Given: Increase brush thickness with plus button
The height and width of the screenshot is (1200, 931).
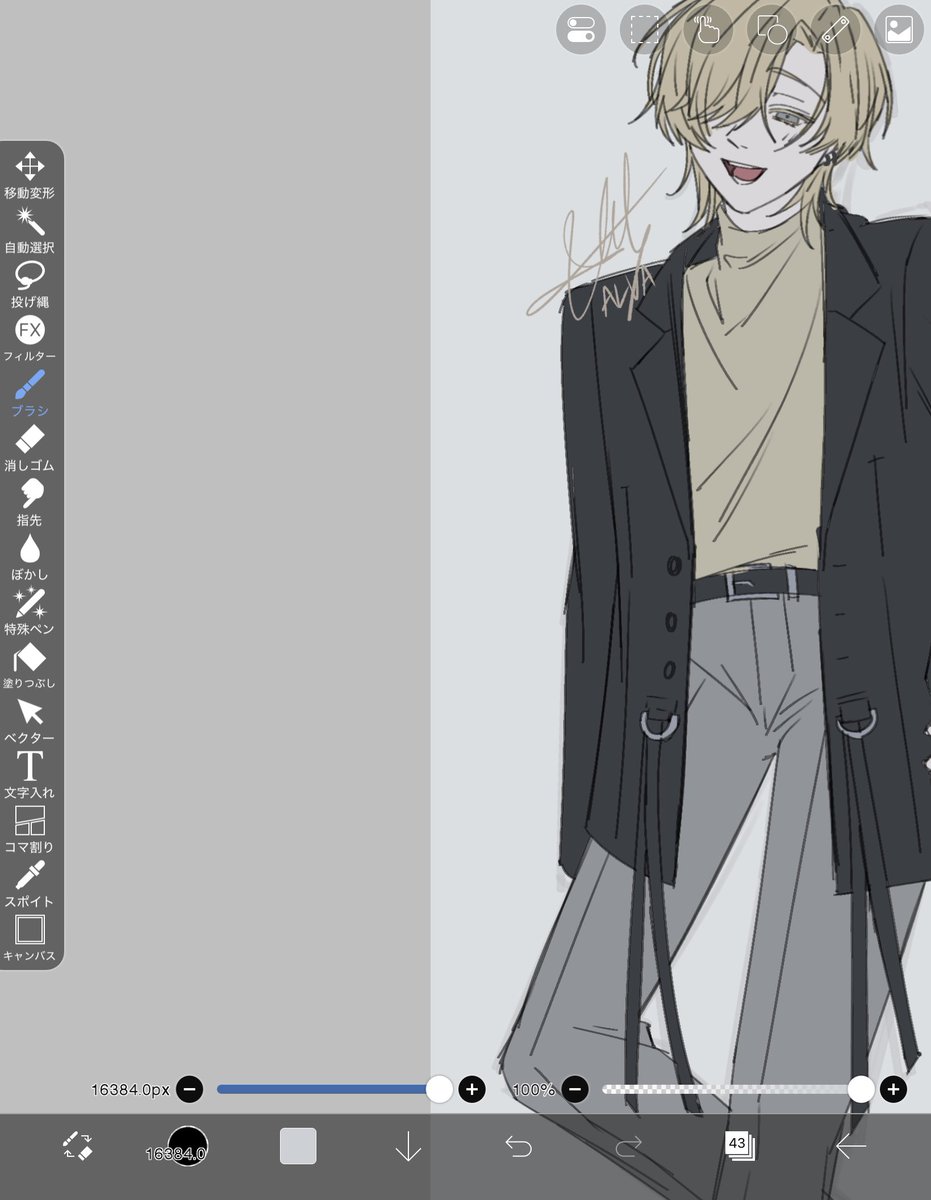Looking at the screenshot, I should point(472,1089).
